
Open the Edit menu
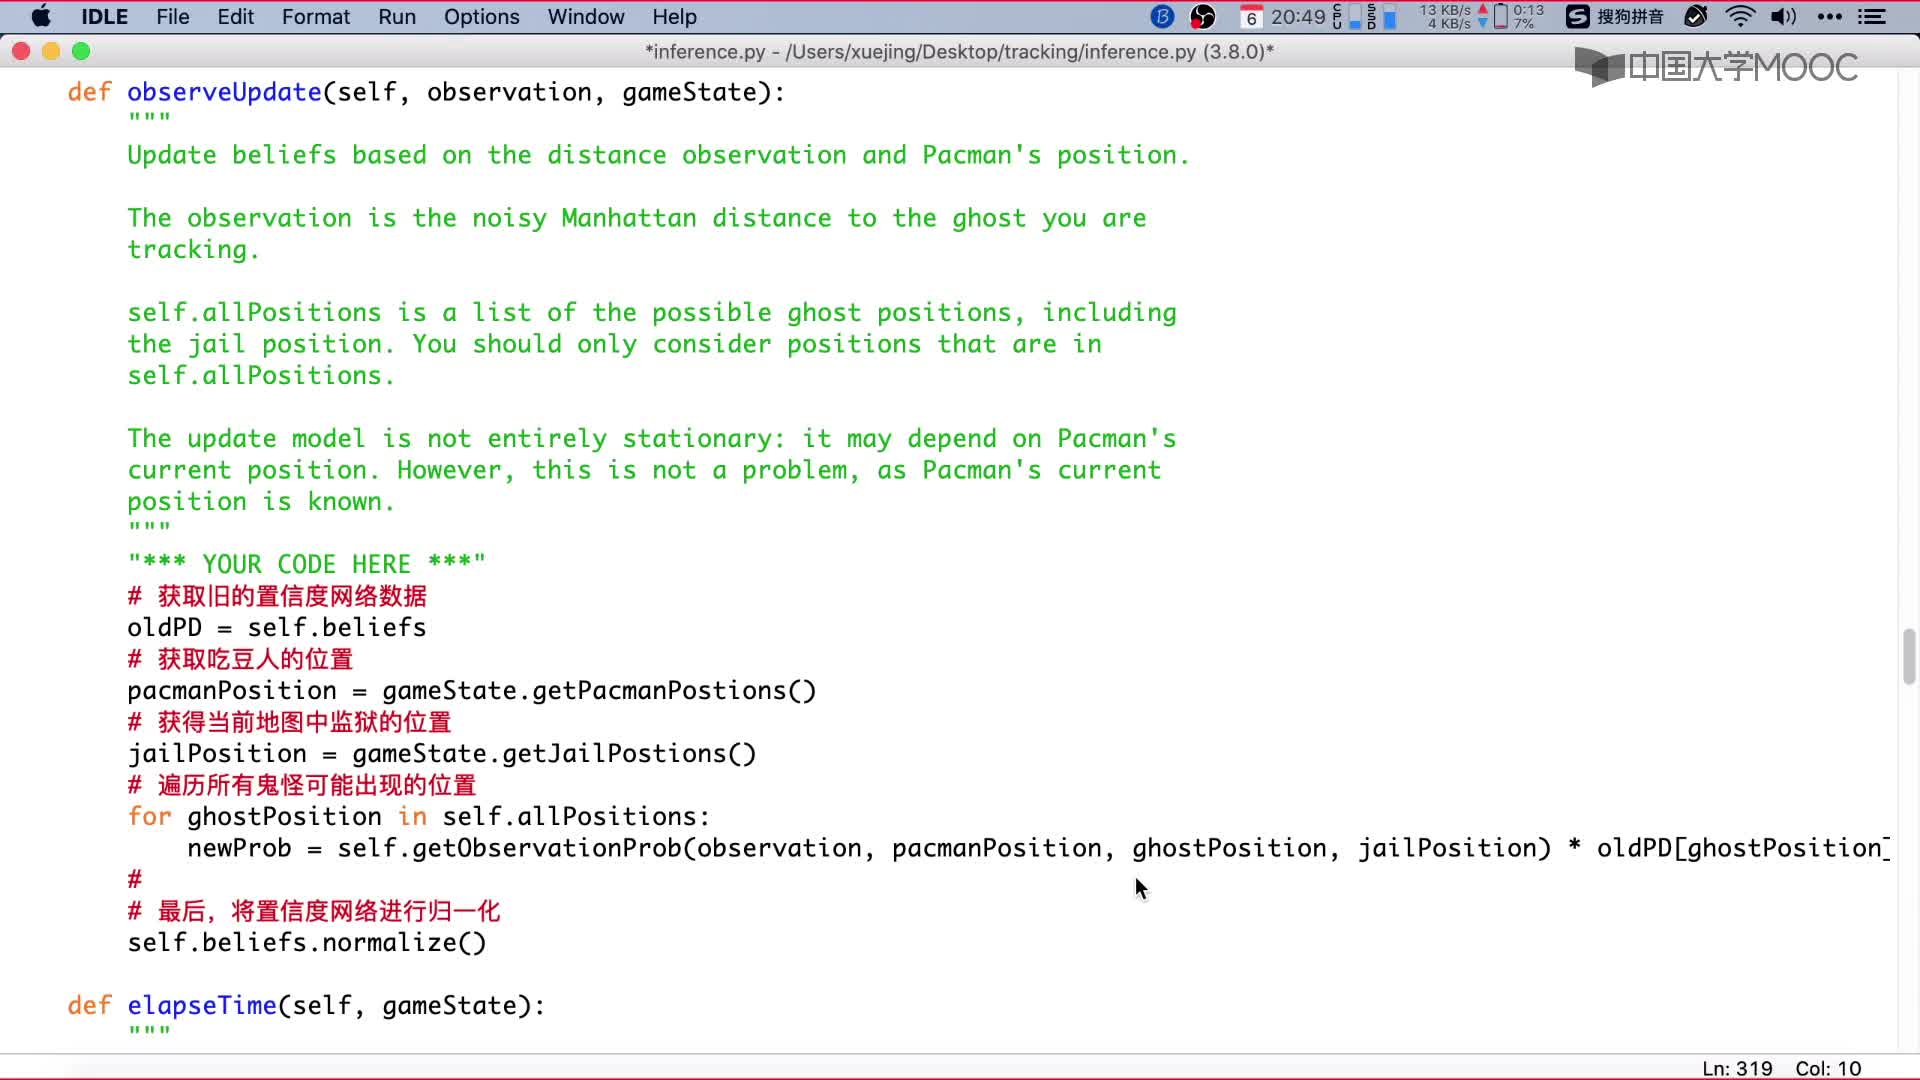click(236, 17)
